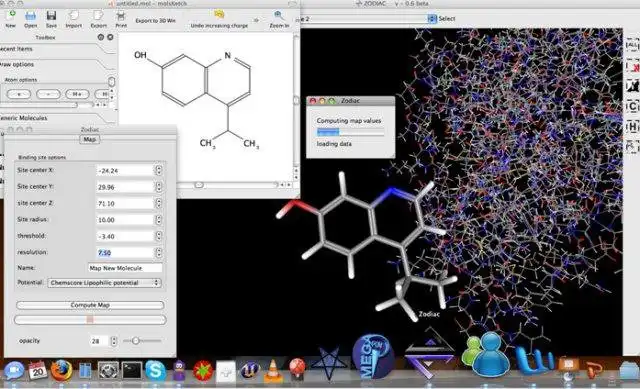Step the Site center Y spinner arrows
Image resolution: width=640 pixels, height=389 pixels.
(x=159, y=187)
